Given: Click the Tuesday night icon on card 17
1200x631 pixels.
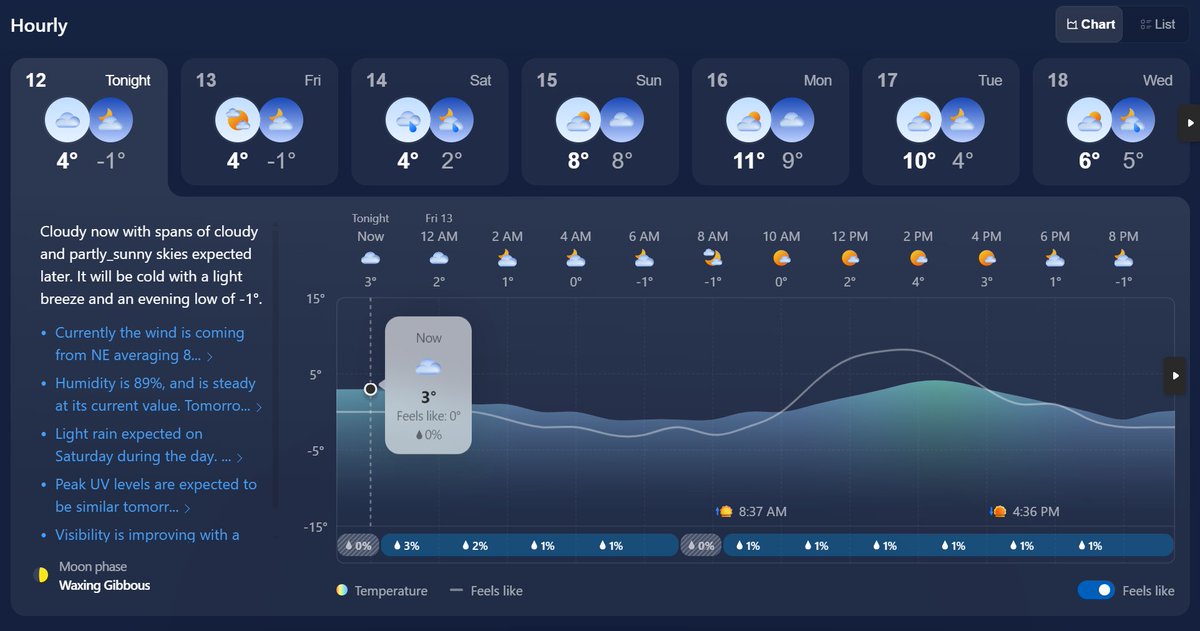Looking at the screenshot, I should (x=962, y=121).
